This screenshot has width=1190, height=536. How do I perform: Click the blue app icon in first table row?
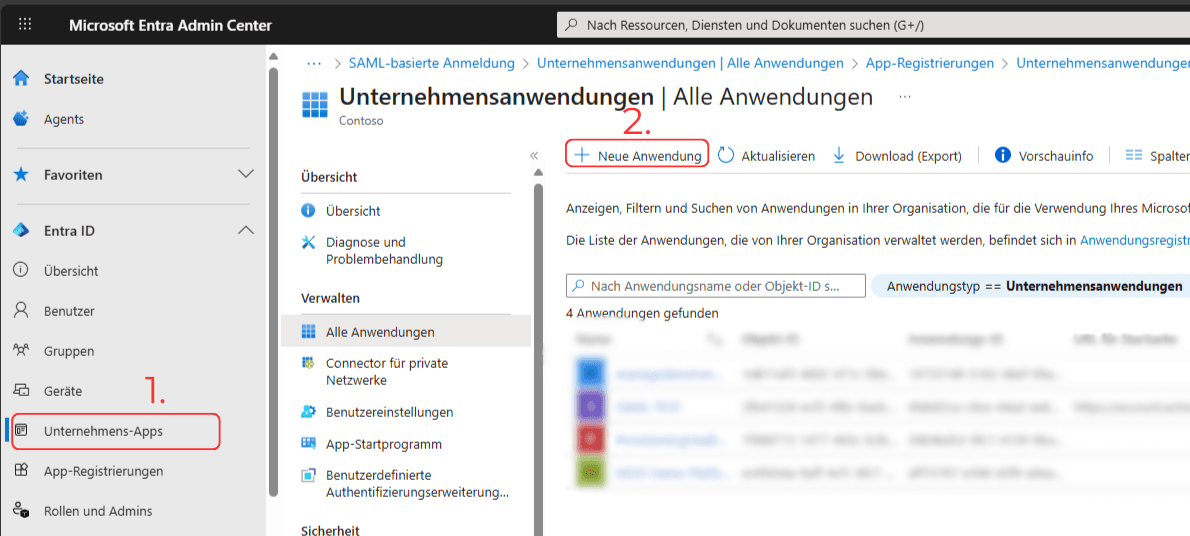pyautogui.click(x=591, y=374)
